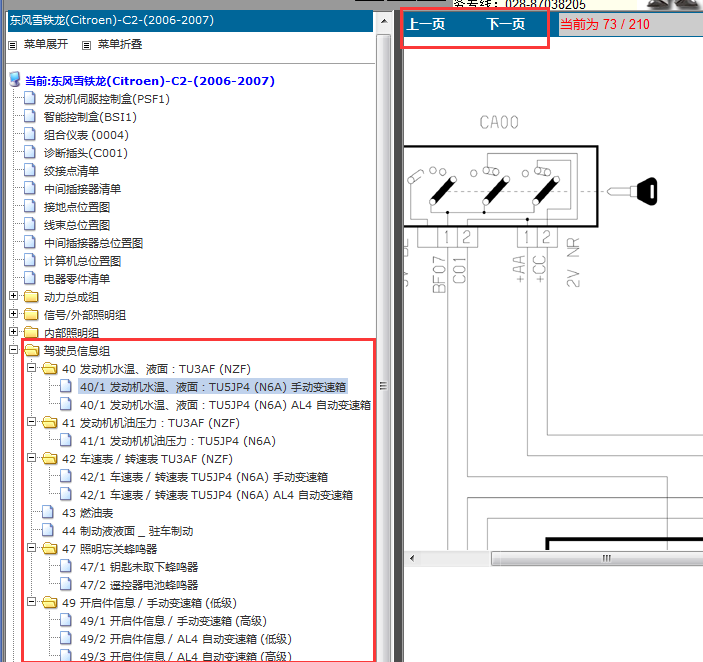Click the icon beside 菜单展开

click(13, 45)
